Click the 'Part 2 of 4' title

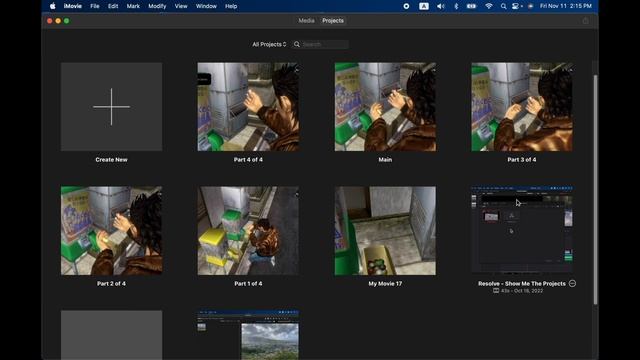click(111, 283)
